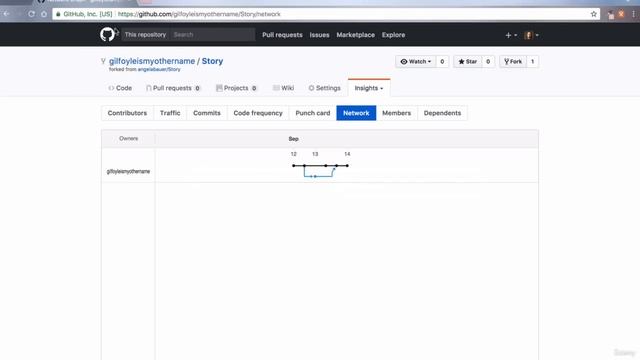The height and width of the screenshot is (360, 640).
Task: Open the Story repository name link
Action: click(212, 61)
